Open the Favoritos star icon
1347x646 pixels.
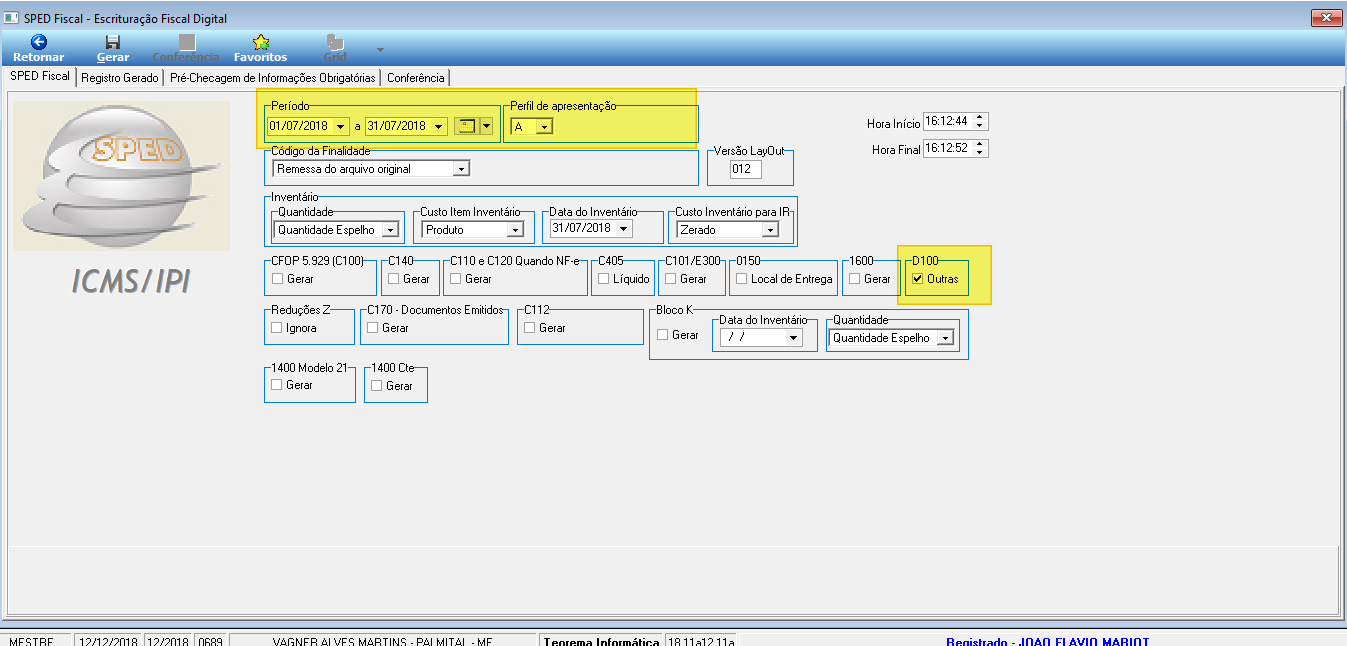(x=261, y=42)
